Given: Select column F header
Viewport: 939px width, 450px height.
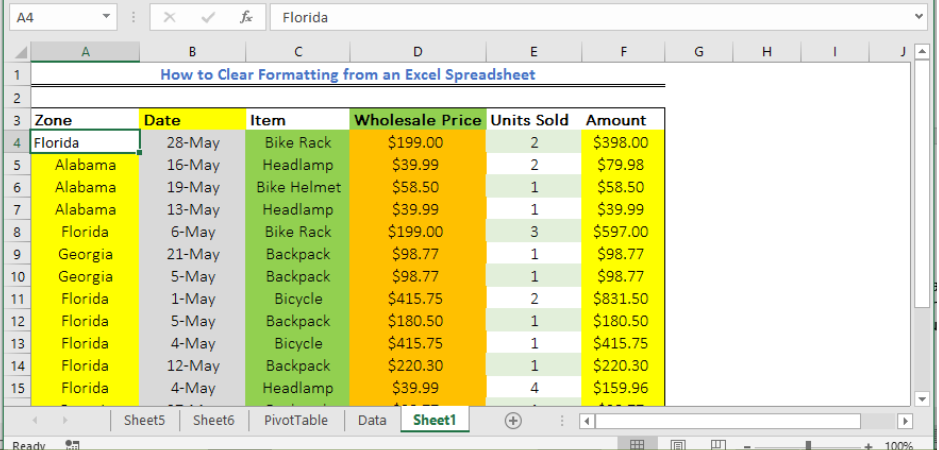Looking at the screenshot, I should [623, 52].
